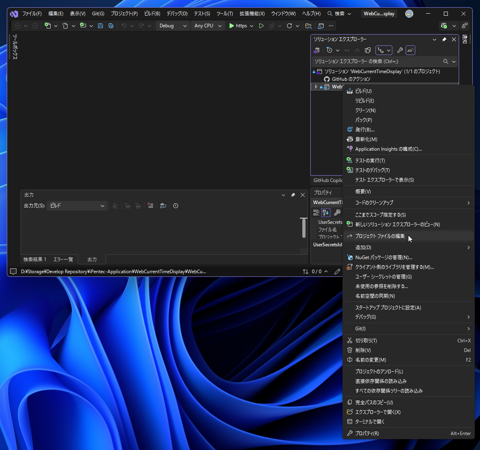Open the プロジェクト(P) menu
The width and height of the screenshot is (480, 450).
click(x=124, y=14)
